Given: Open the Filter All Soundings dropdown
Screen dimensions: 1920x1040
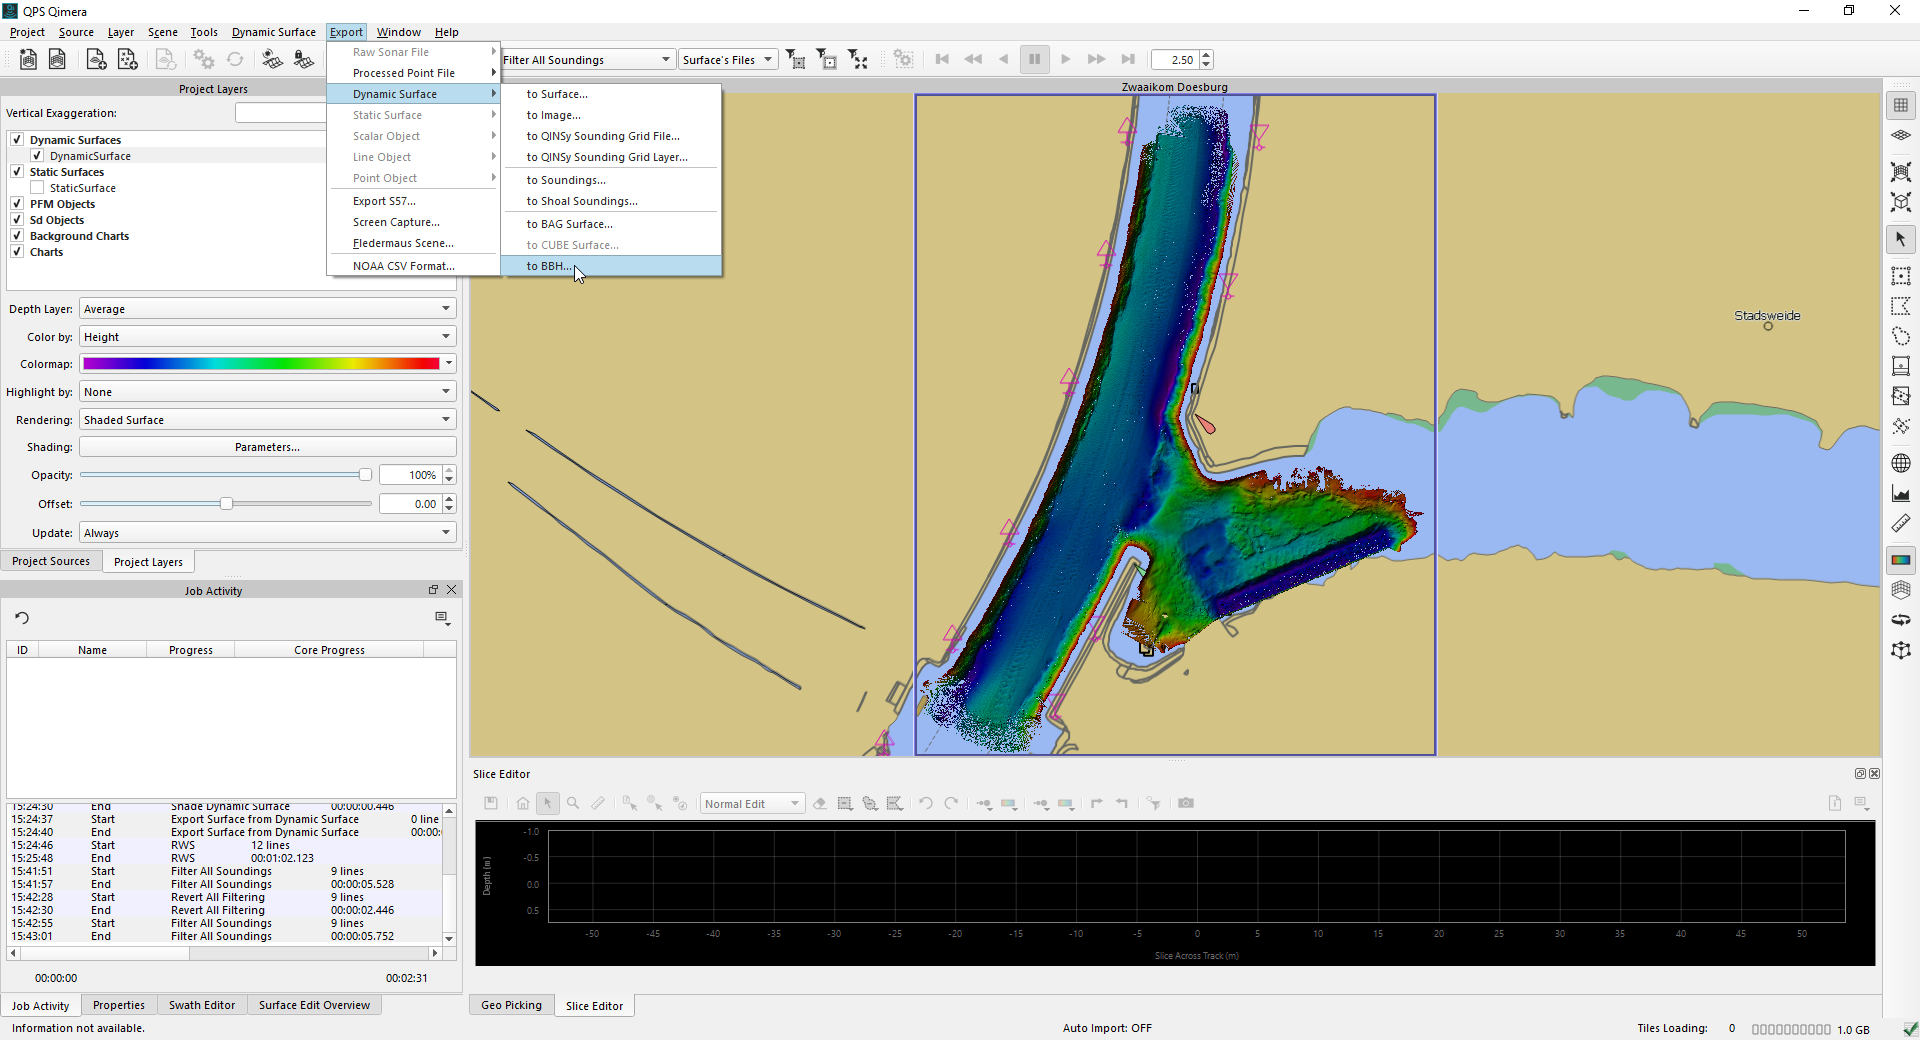Looking at the screenshot, I should 586,60.
